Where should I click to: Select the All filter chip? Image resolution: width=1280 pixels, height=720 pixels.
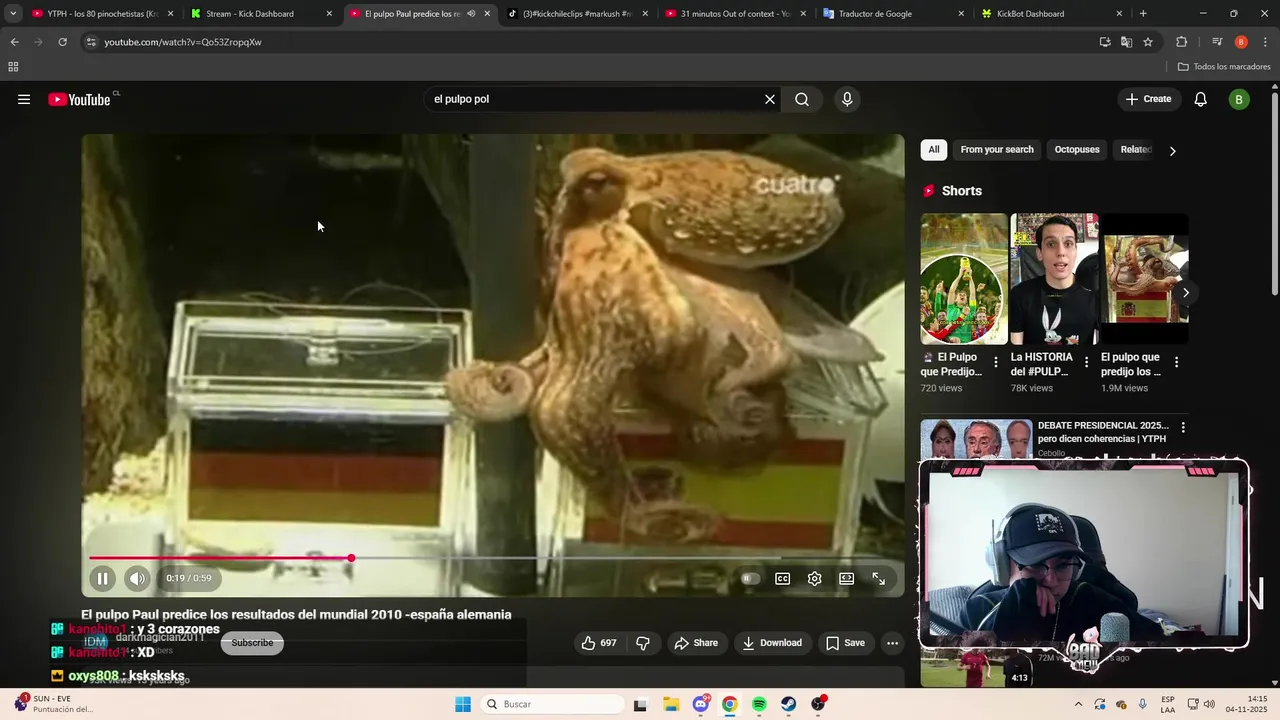click(934, 150)
